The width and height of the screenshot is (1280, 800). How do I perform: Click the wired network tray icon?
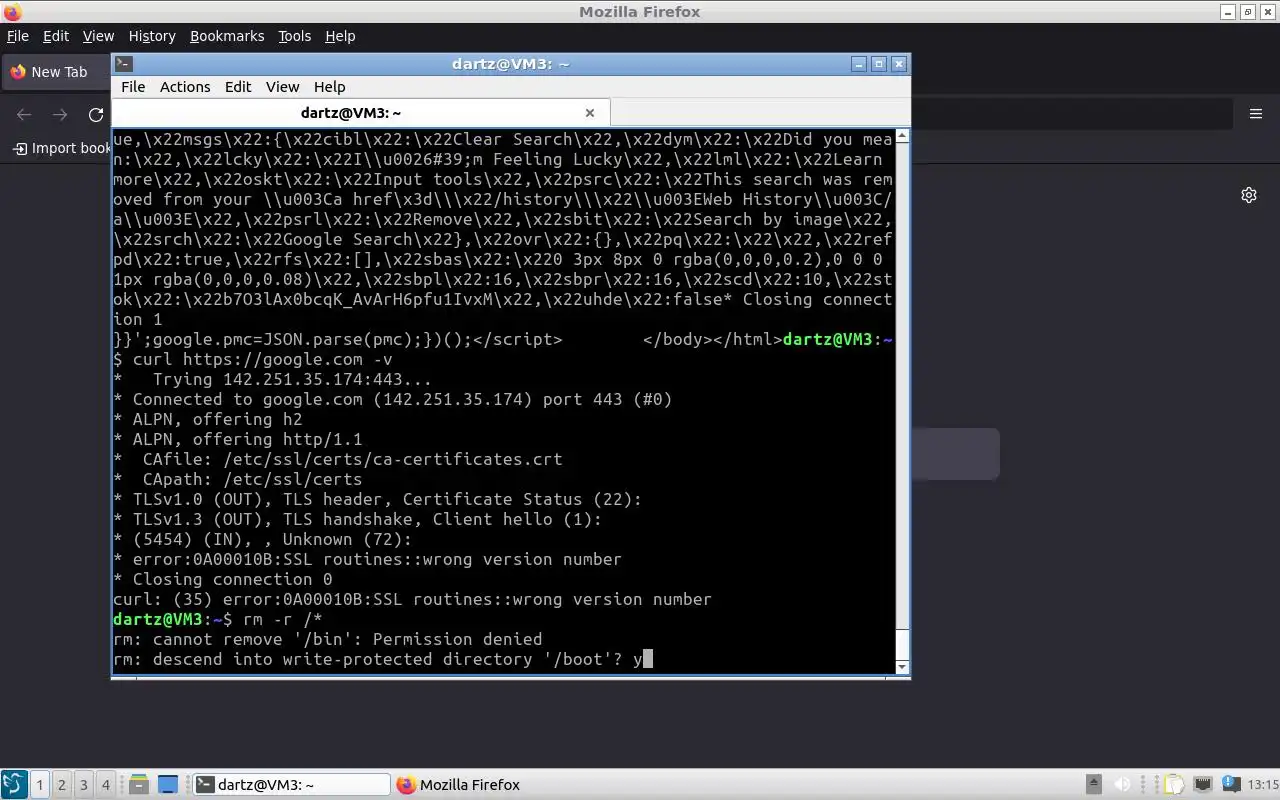tap(1203, 785)
